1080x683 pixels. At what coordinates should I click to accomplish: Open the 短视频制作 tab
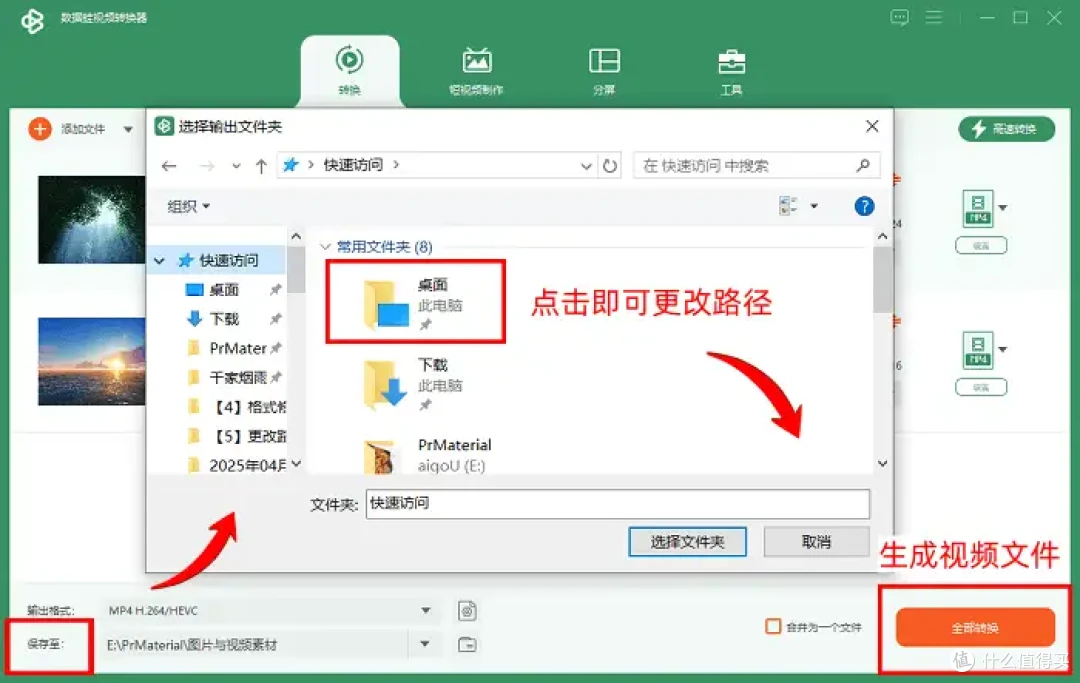pyautogui.click(x=477, y=70)
